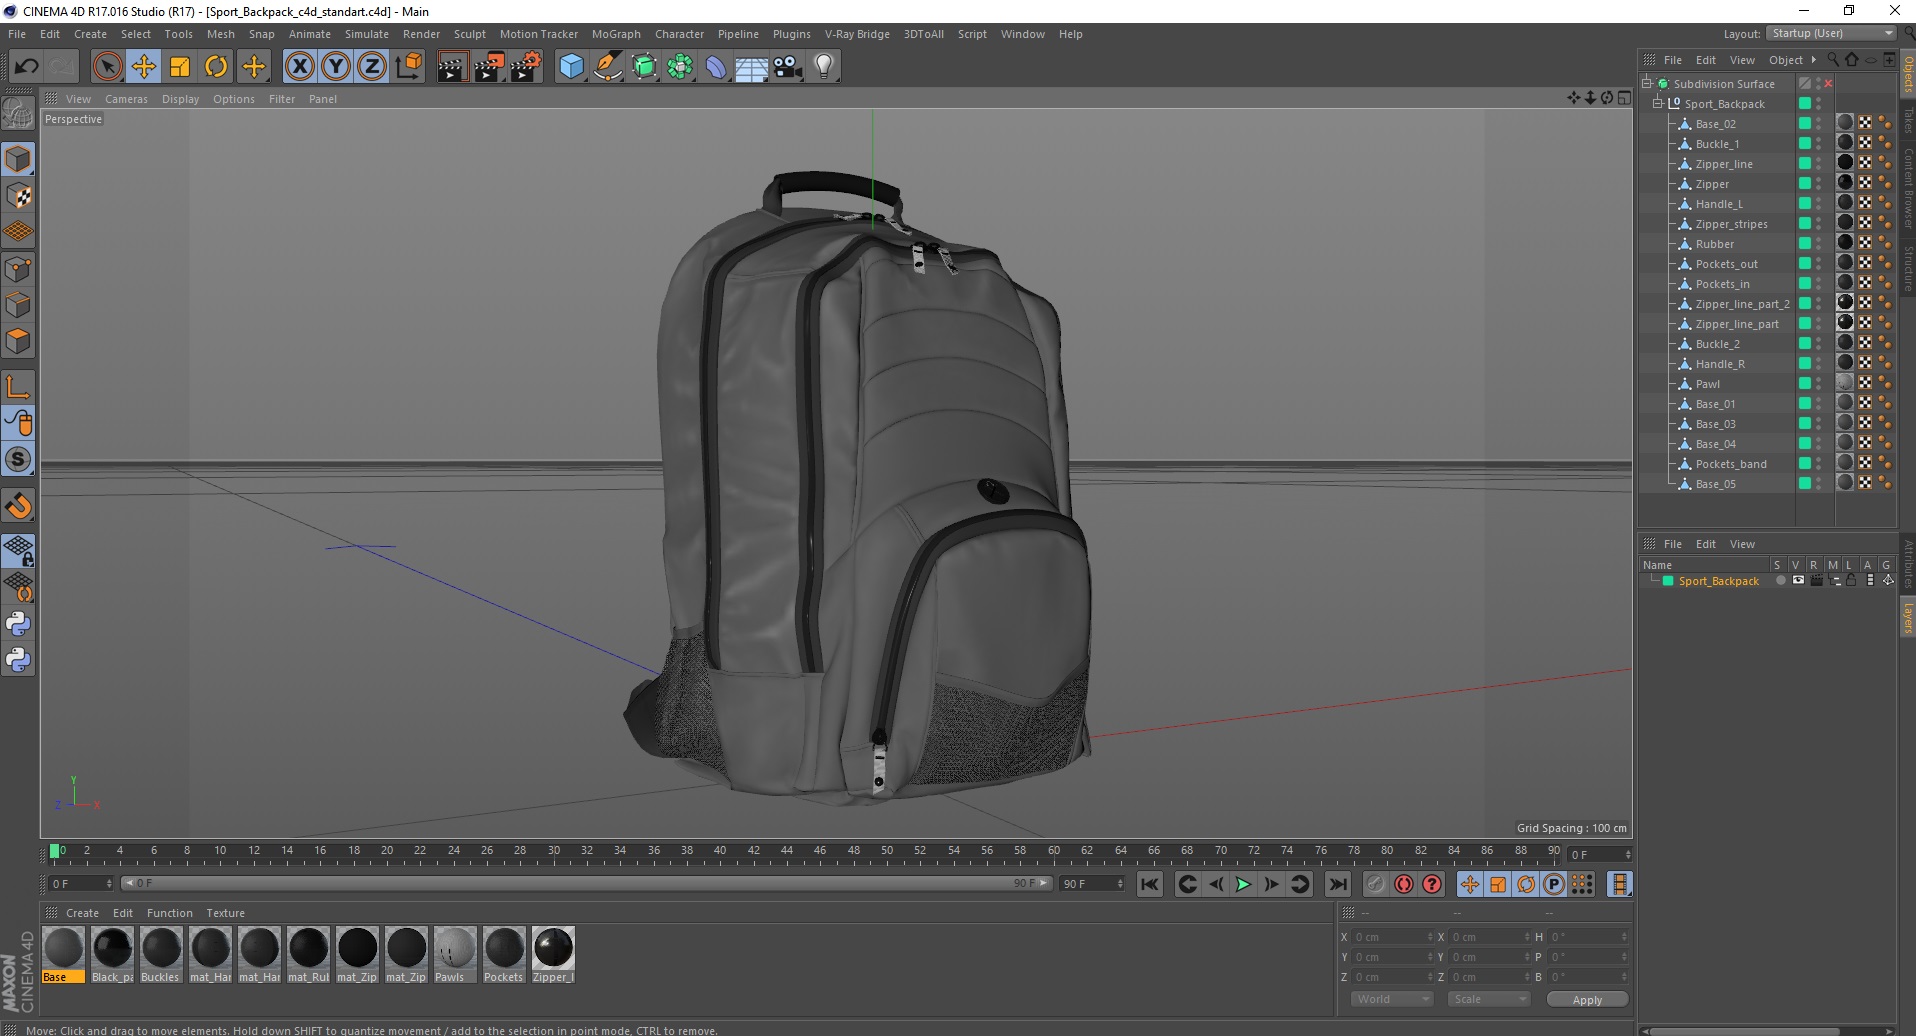This screenshot has height=1036, width=1916.
Task: Open the array modeling objects icon
Action: [x=680, y=67]
